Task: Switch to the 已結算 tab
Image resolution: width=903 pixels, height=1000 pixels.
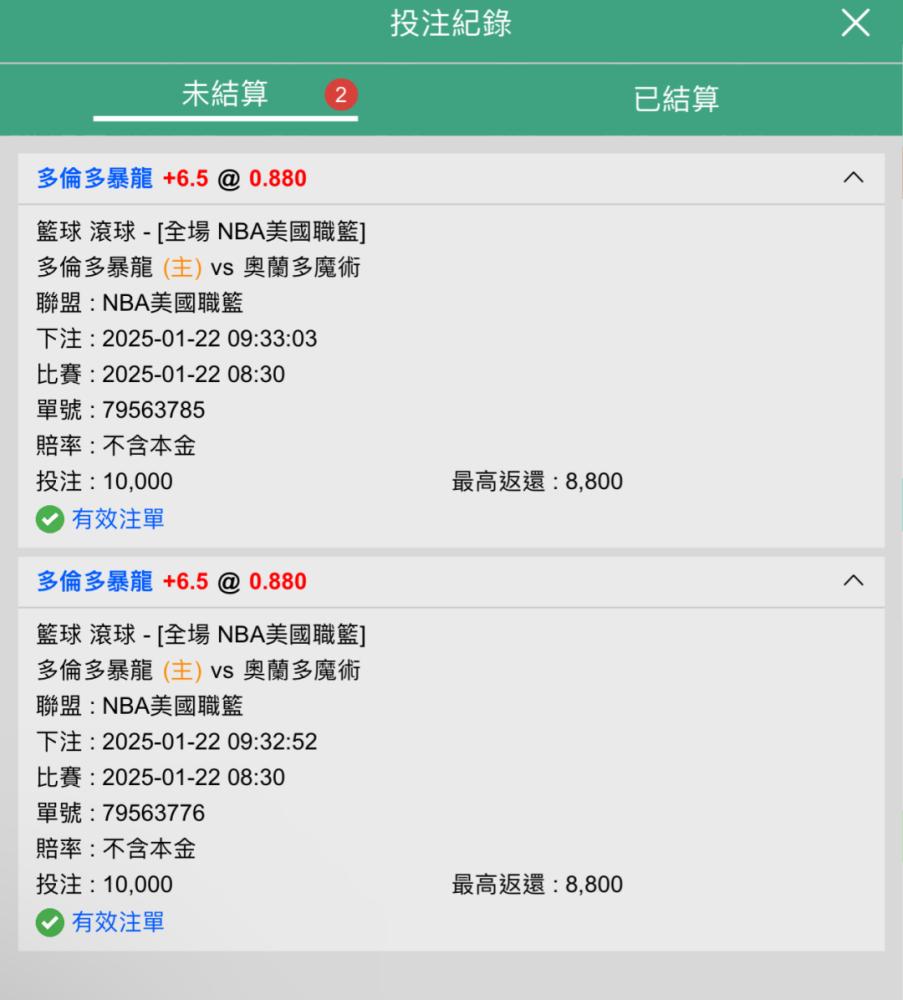Action: coord(676,99)
